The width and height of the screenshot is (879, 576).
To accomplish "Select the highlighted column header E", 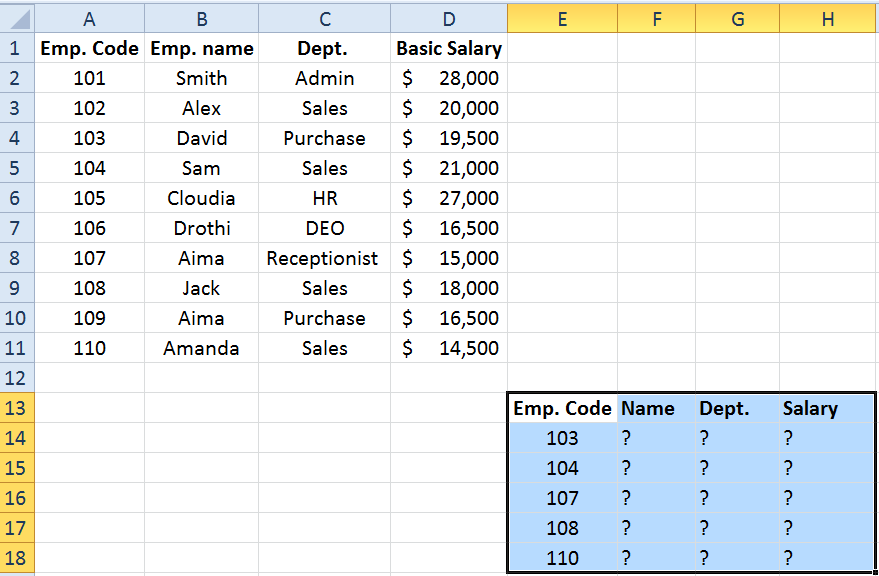I will [x=562, y=19].
